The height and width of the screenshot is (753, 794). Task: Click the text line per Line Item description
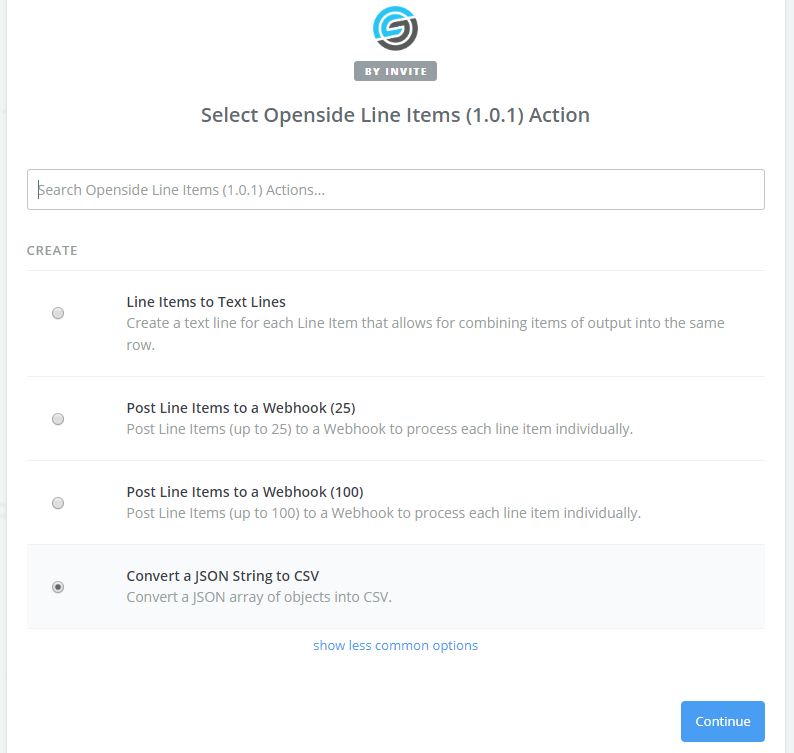click(x=425, y=334)
